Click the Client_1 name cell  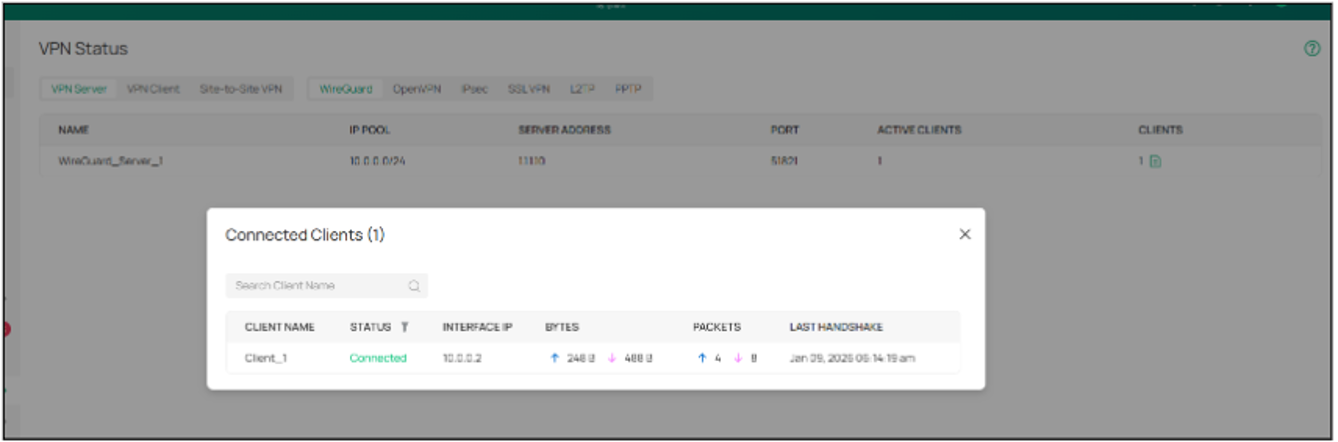point(266,358)
